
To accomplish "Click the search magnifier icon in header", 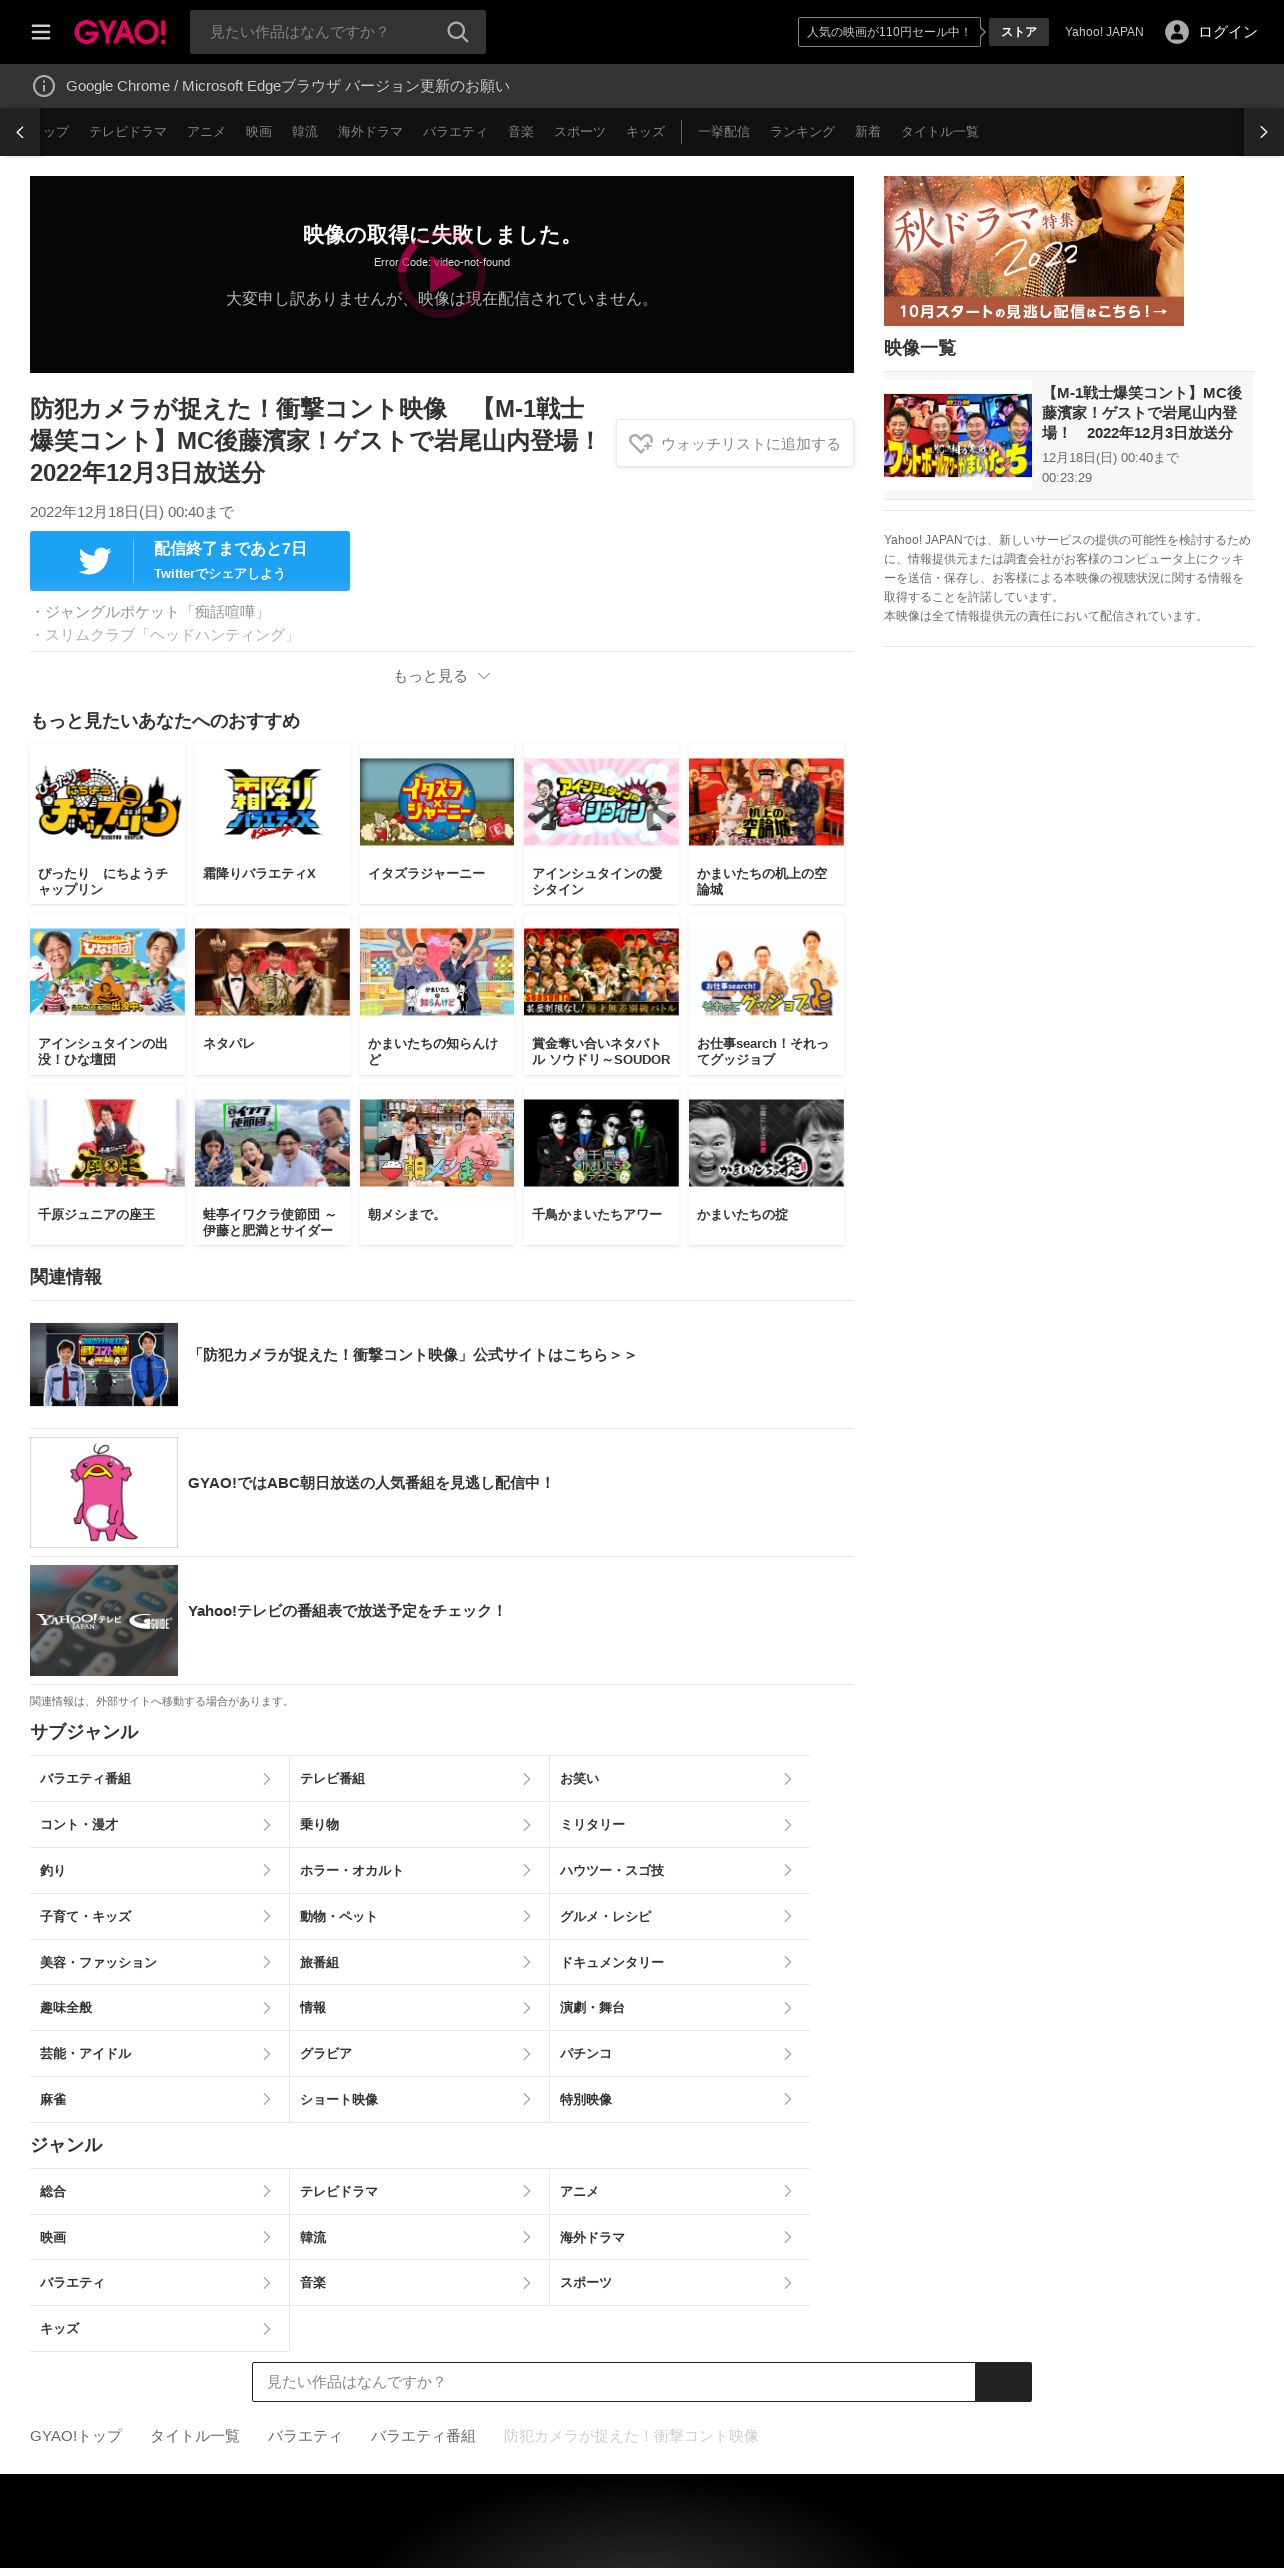I will click(x=458, y=32).
